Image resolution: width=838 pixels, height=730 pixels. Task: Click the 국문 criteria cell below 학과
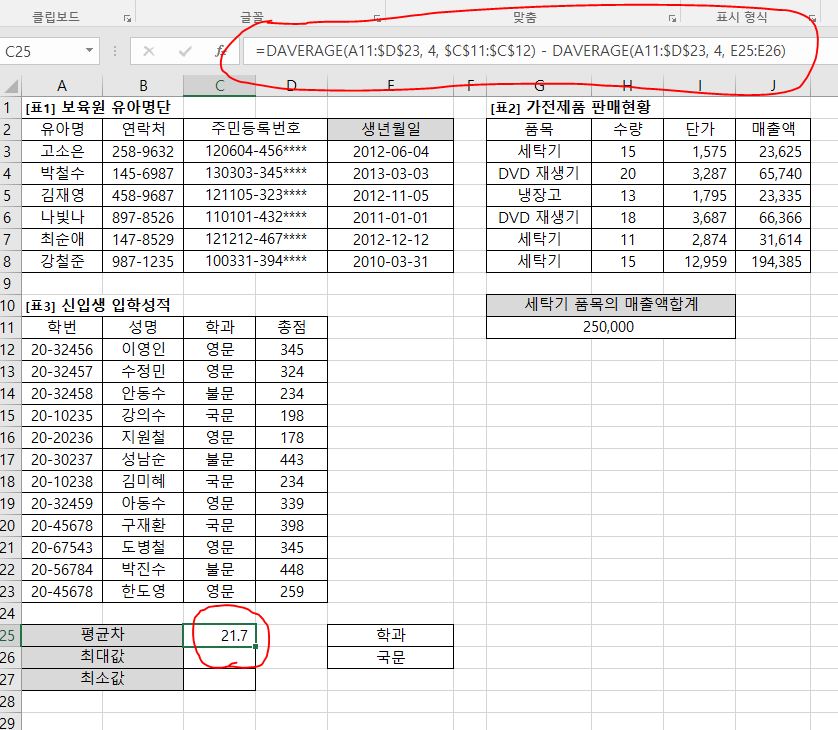point(390,658)
